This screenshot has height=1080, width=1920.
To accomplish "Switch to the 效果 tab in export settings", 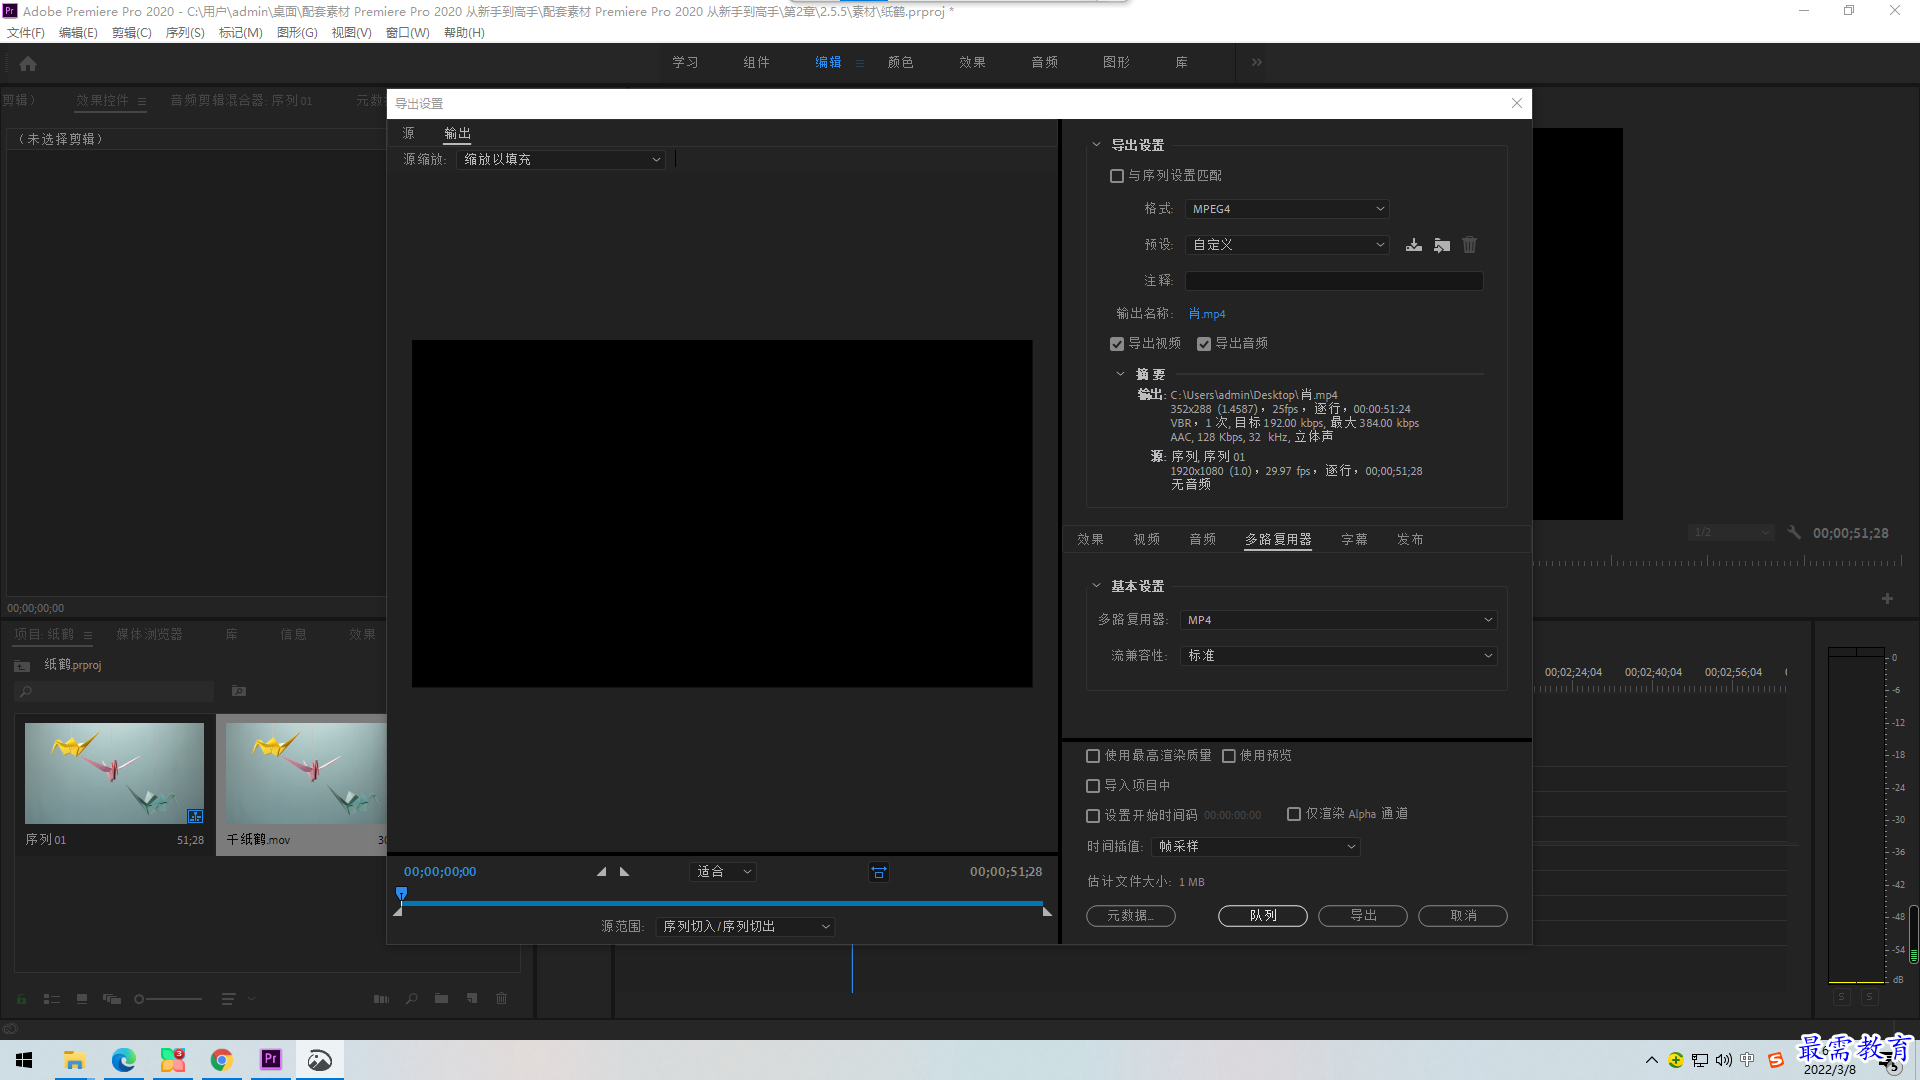I will point(1090,540).
